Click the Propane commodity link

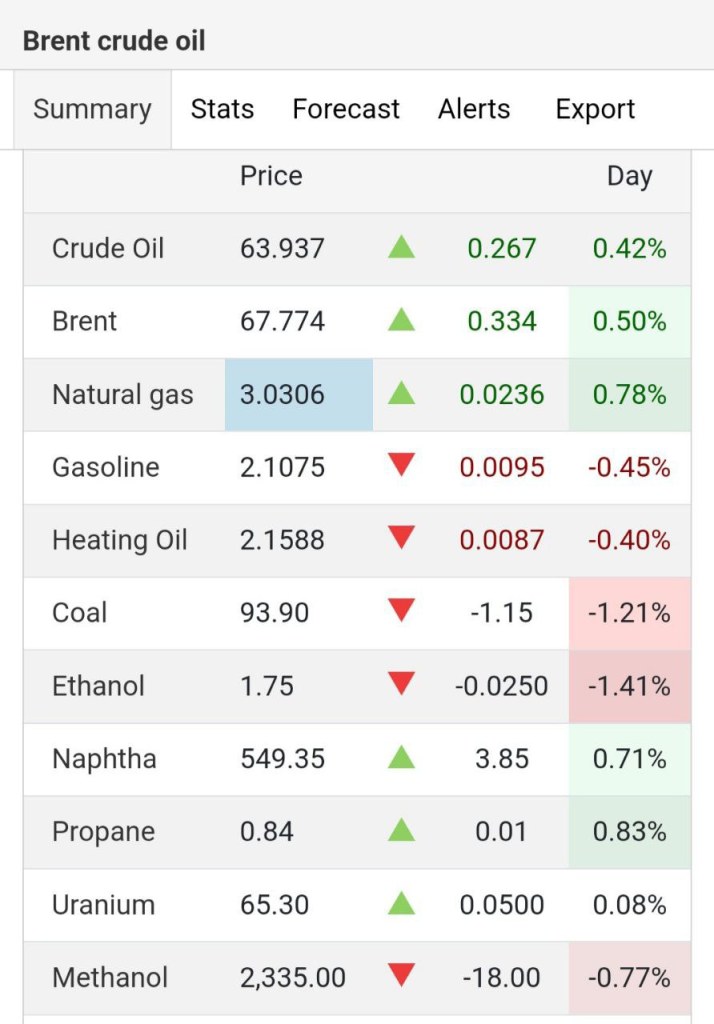[103, 832]
